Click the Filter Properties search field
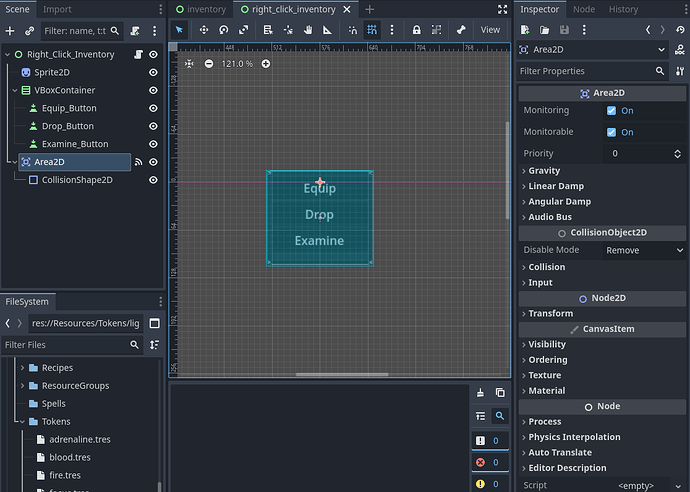 point(592,71)
